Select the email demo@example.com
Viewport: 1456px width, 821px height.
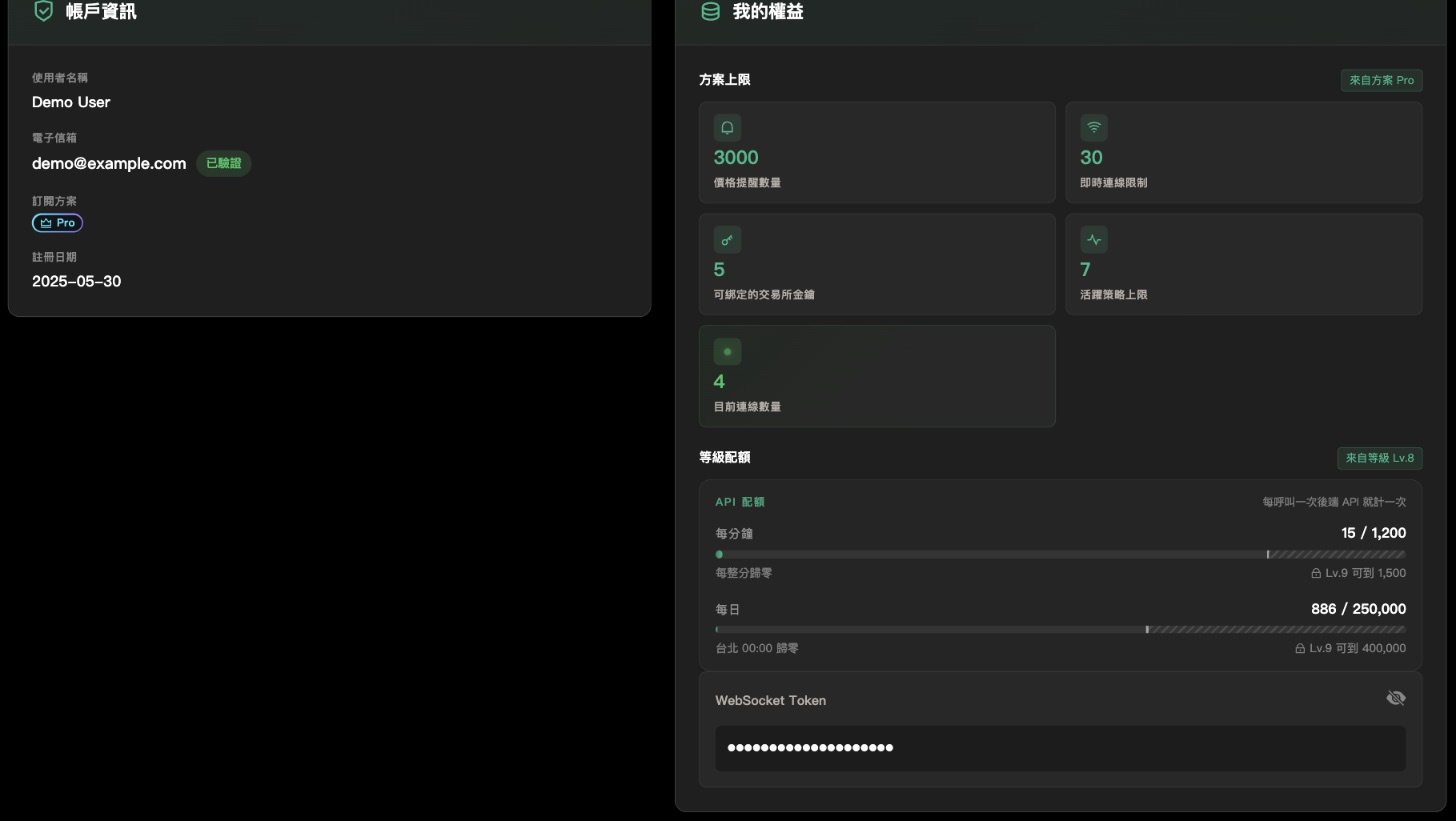click(x=109, y=163)
